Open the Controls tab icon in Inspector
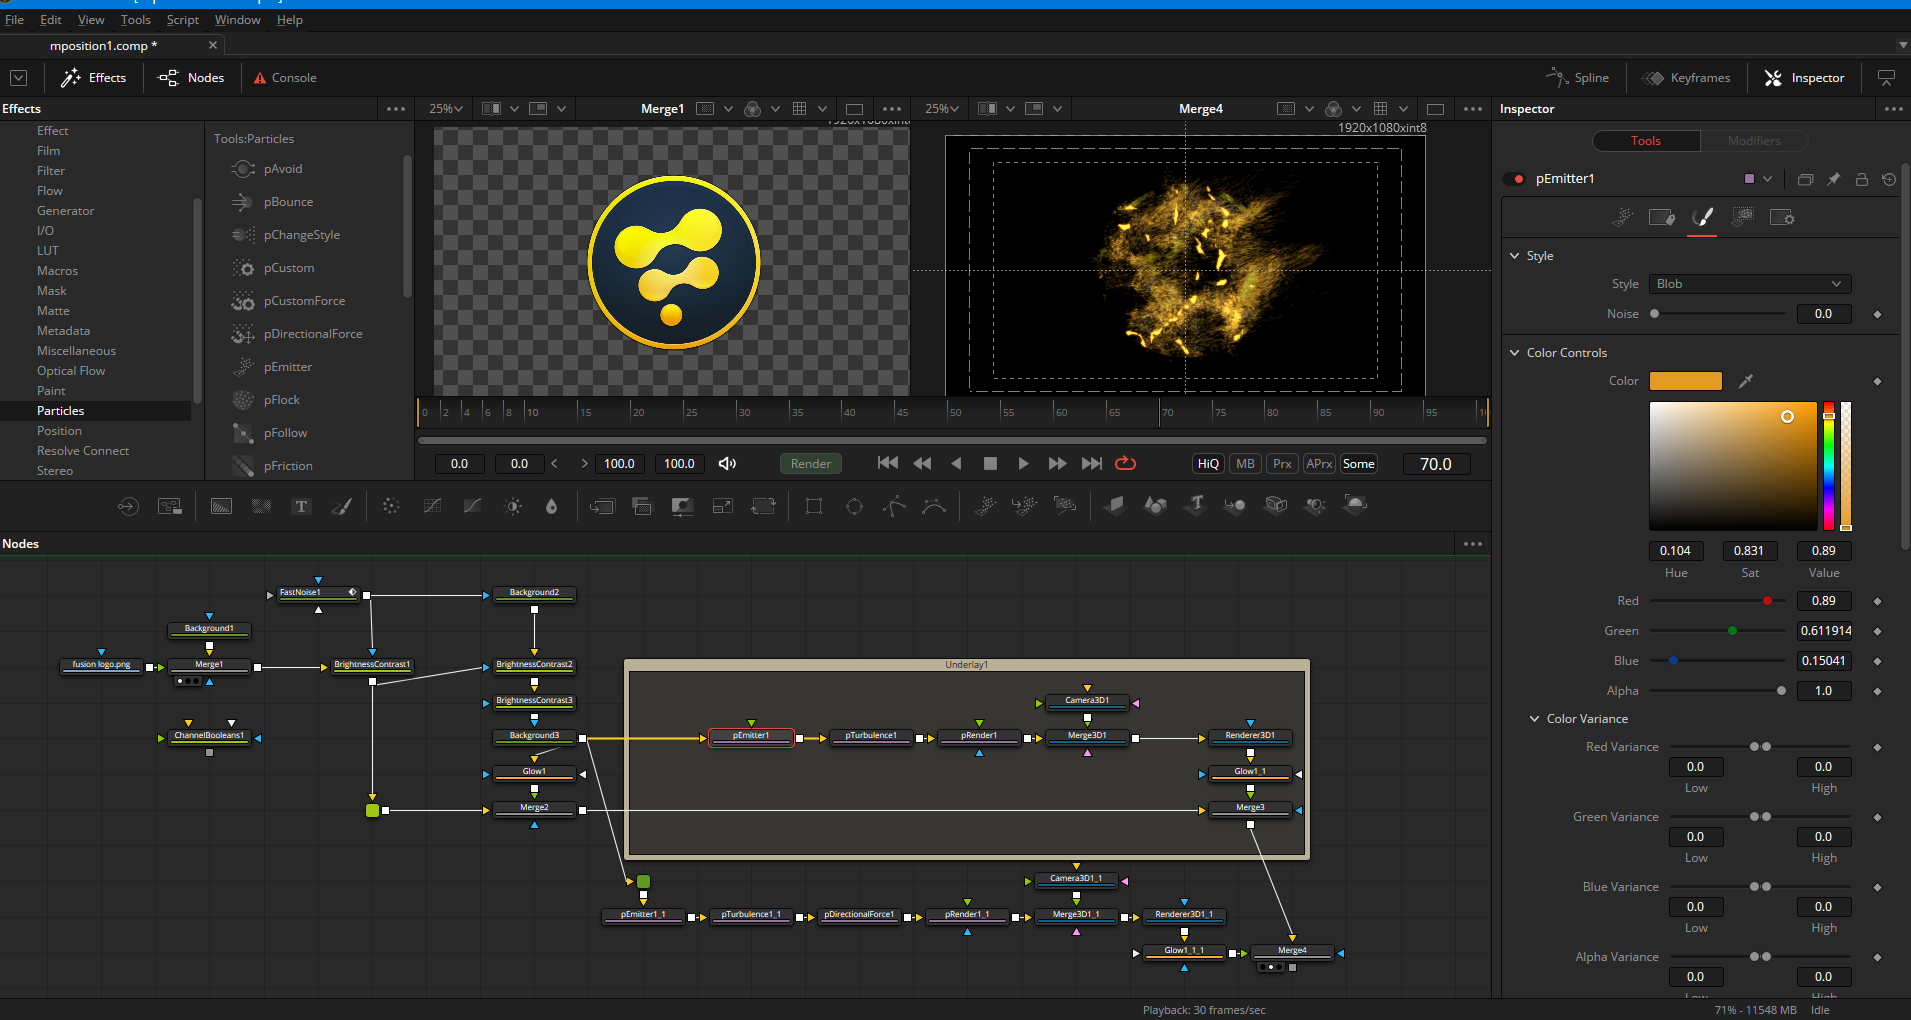This screenshot has height=1020, width=1911. click(1622, 217)
